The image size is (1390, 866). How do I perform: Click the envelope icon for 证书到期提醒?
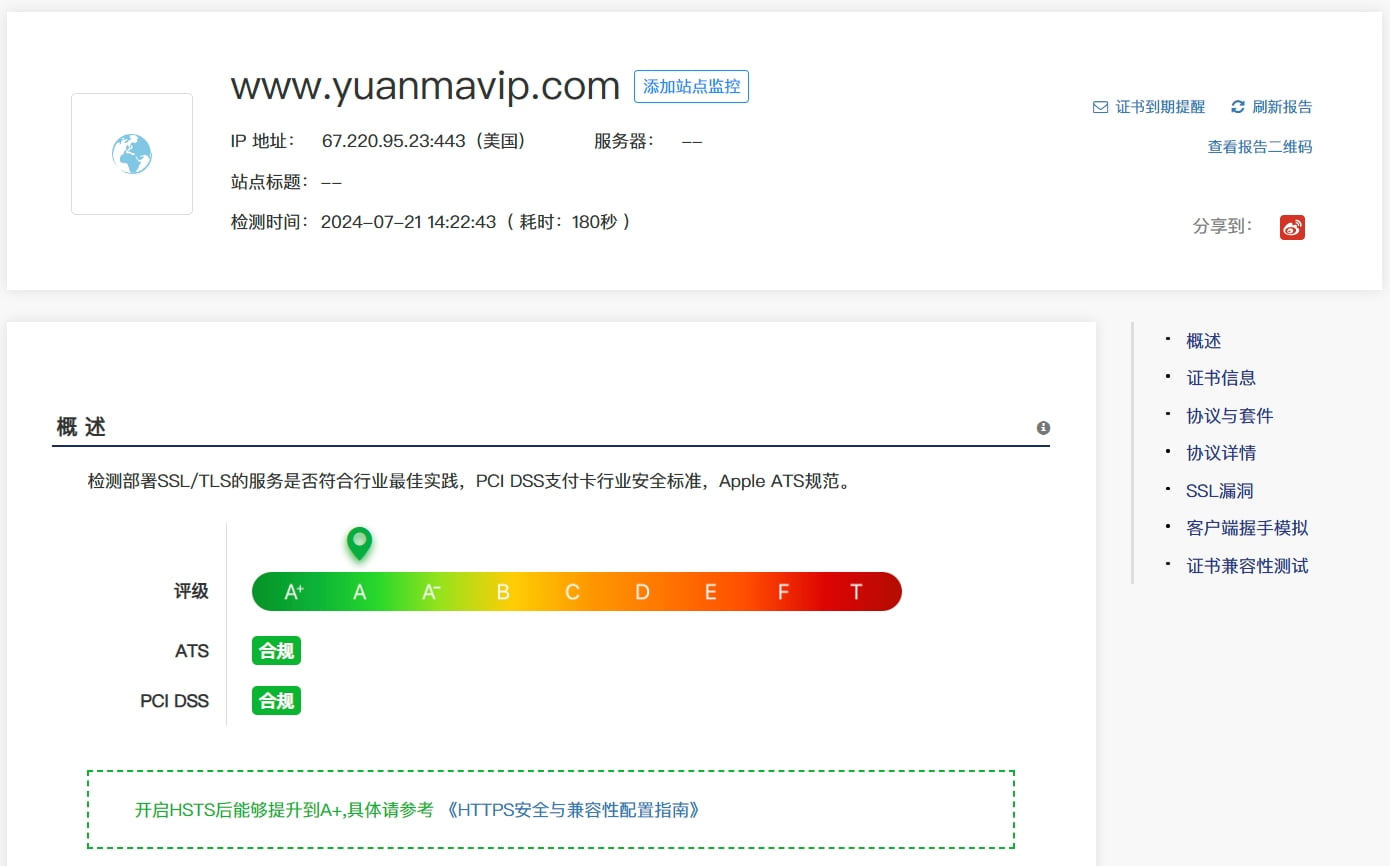(x=1100, y=107)
